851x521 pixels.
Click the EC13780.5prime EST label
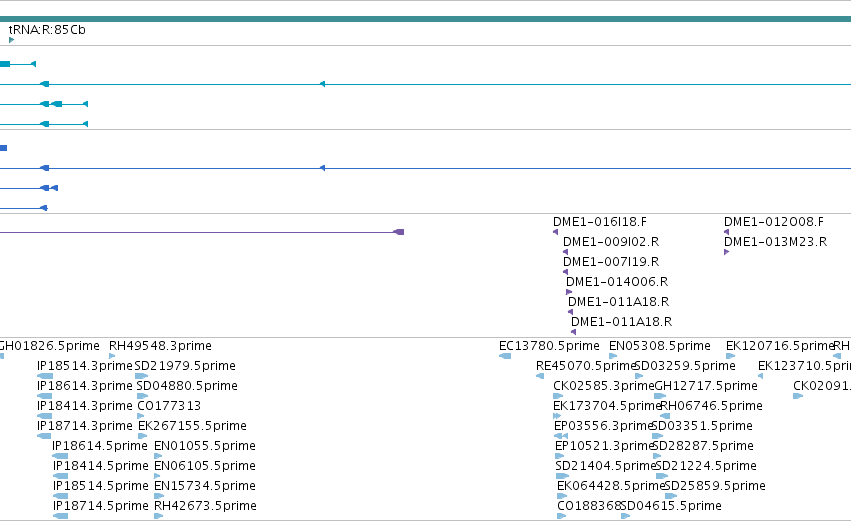pos(549,346)
